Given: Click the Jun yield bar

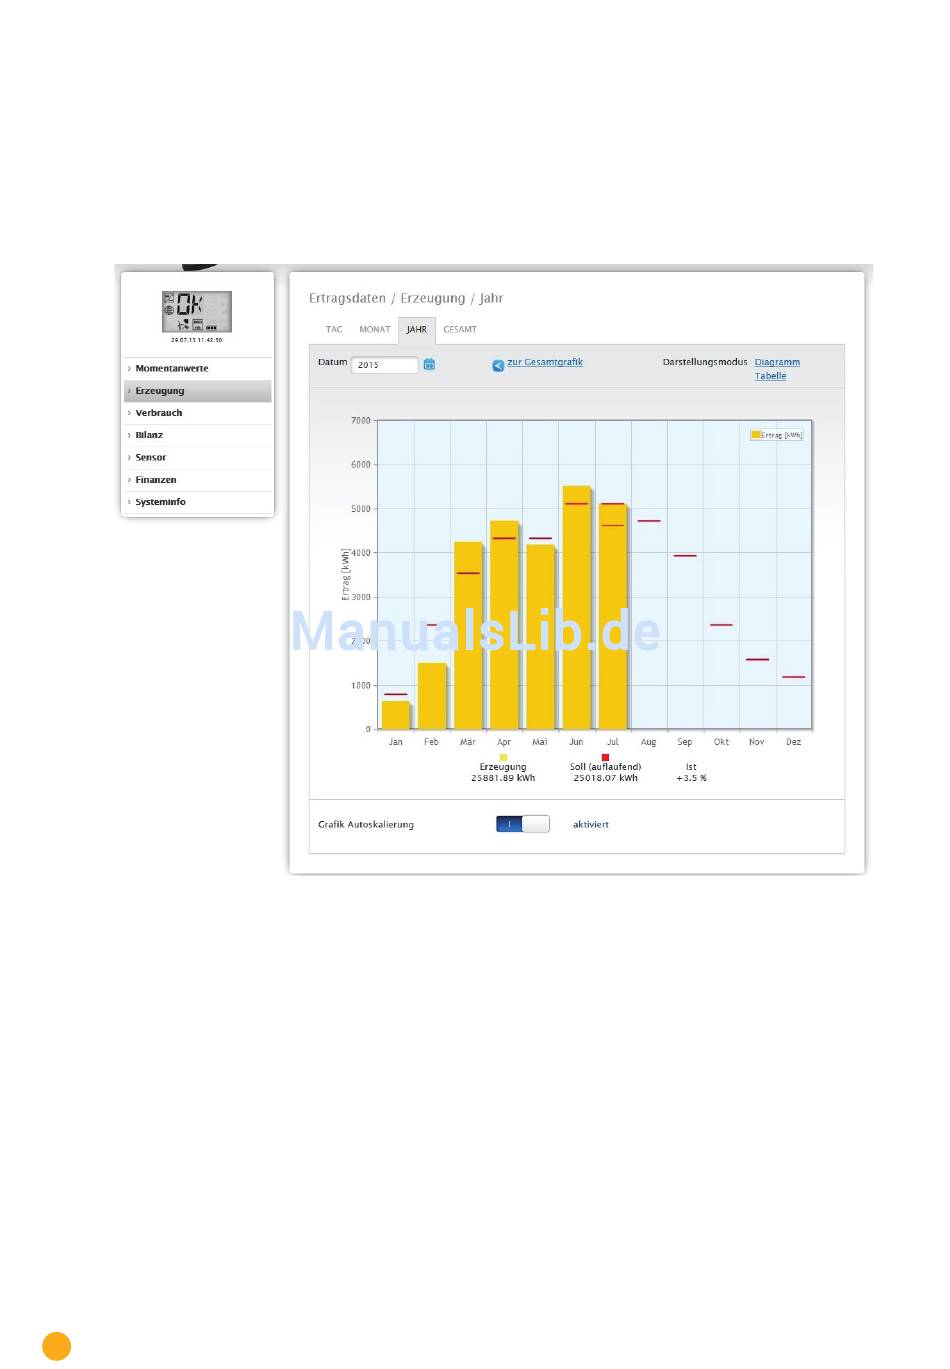Looking at the screenshot, I should (x=577, y=608).
